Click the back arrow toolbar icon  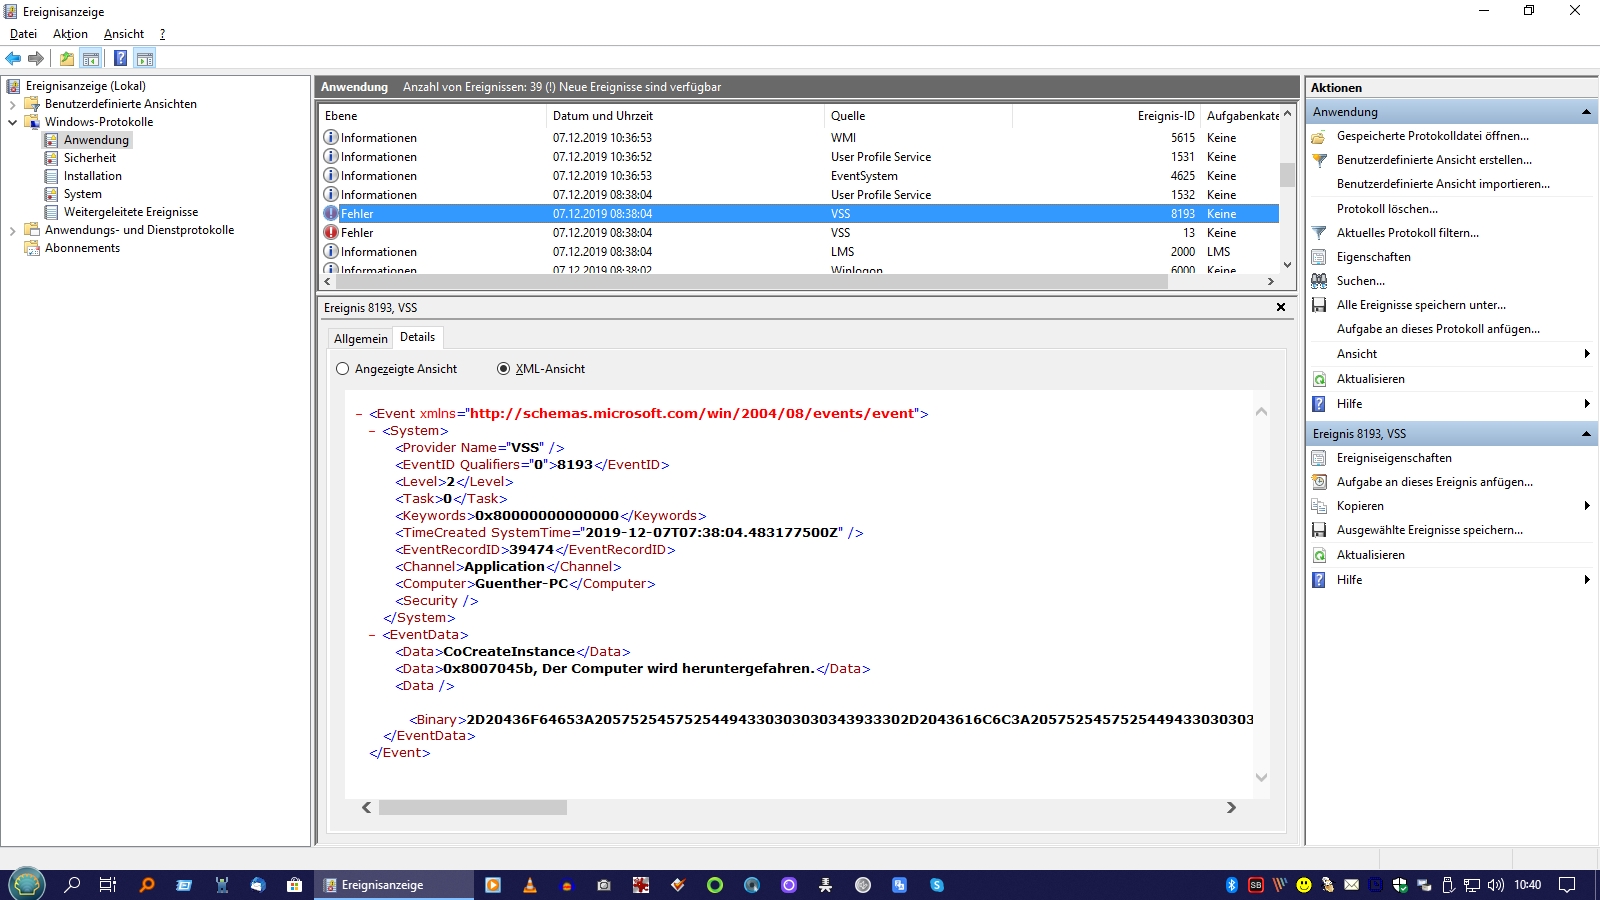[13, 59]
